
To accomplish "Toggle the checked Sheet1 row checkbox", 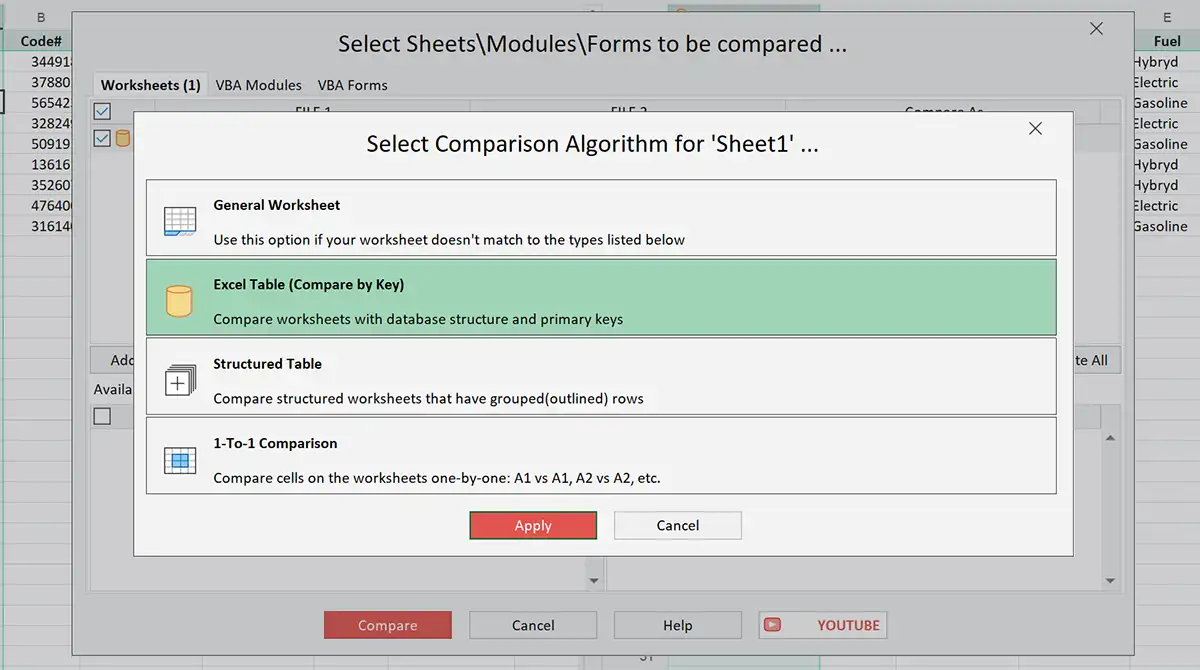I will point(101,138).
